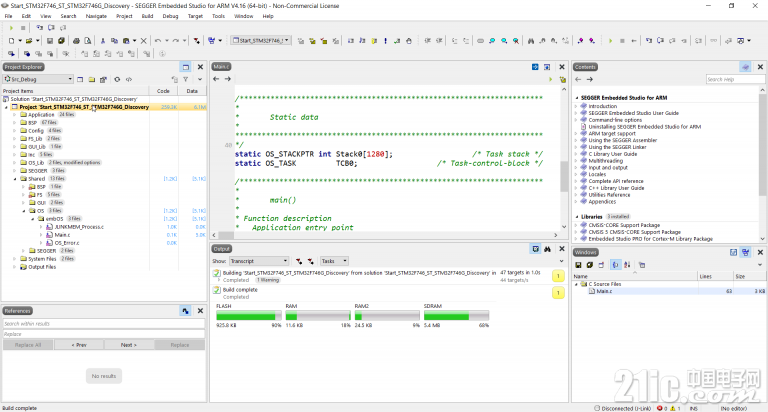Click the magnifier zoom icon with the red X
Screen dimensions: 768x412
point(516,41)
